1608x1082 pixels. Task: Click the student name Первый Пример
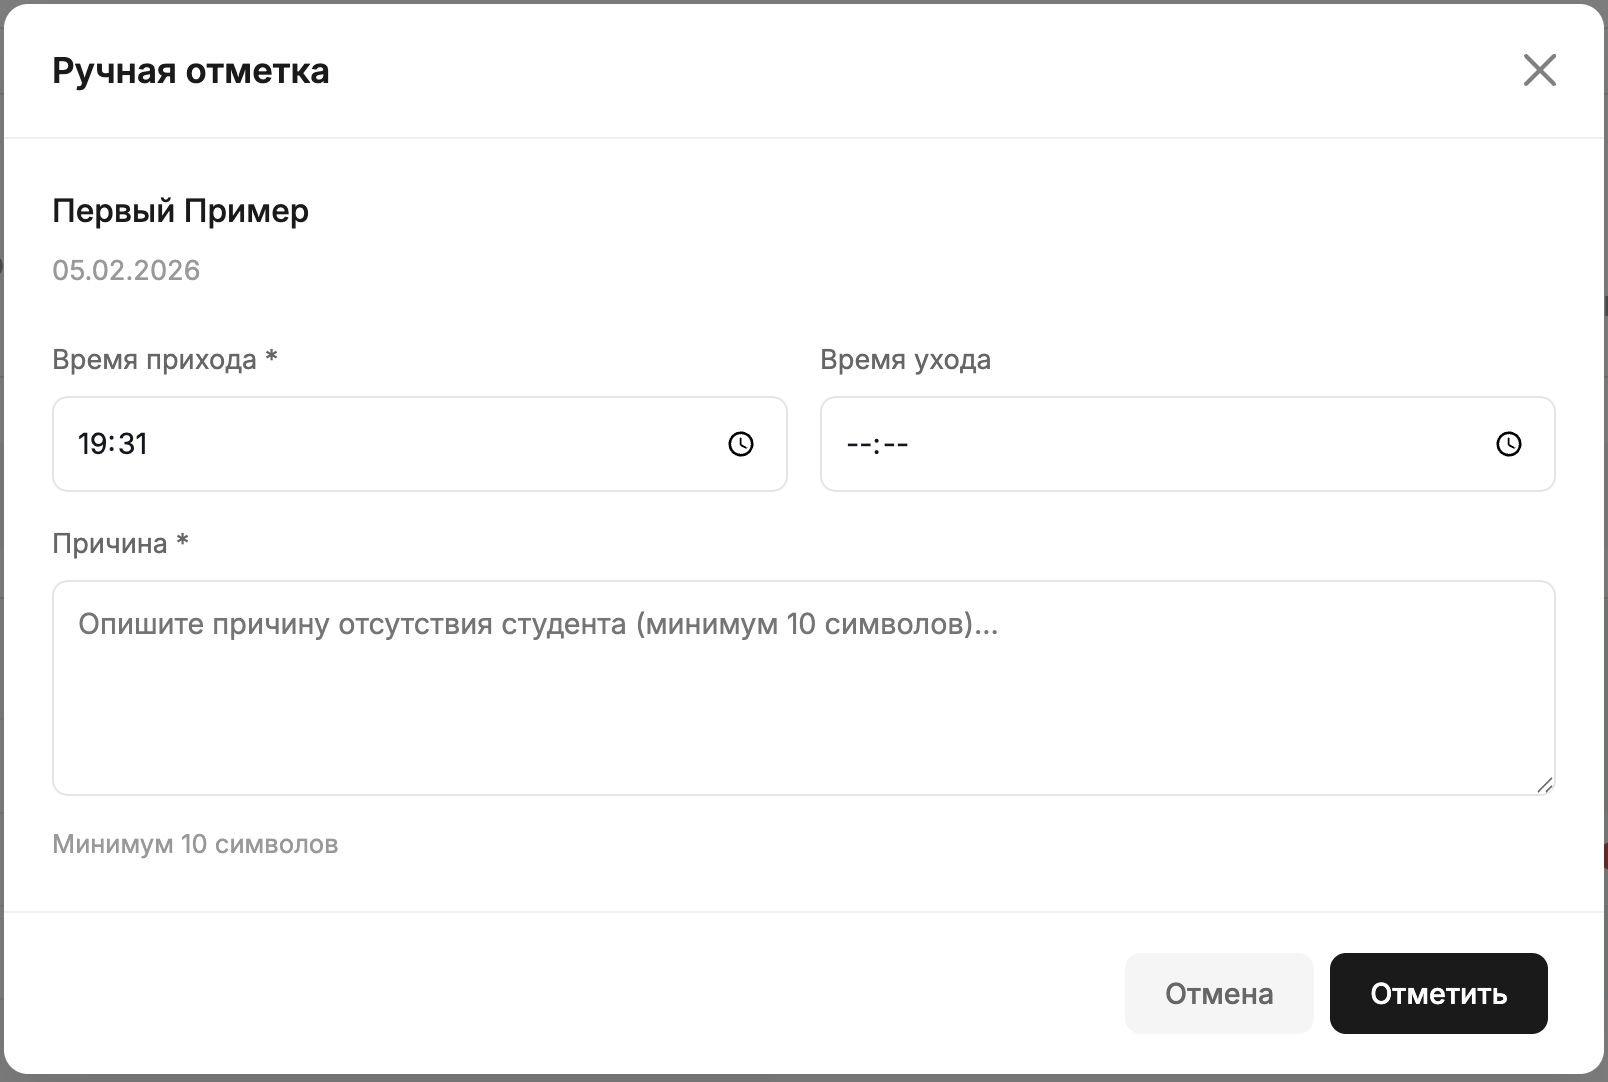point(180,211)
